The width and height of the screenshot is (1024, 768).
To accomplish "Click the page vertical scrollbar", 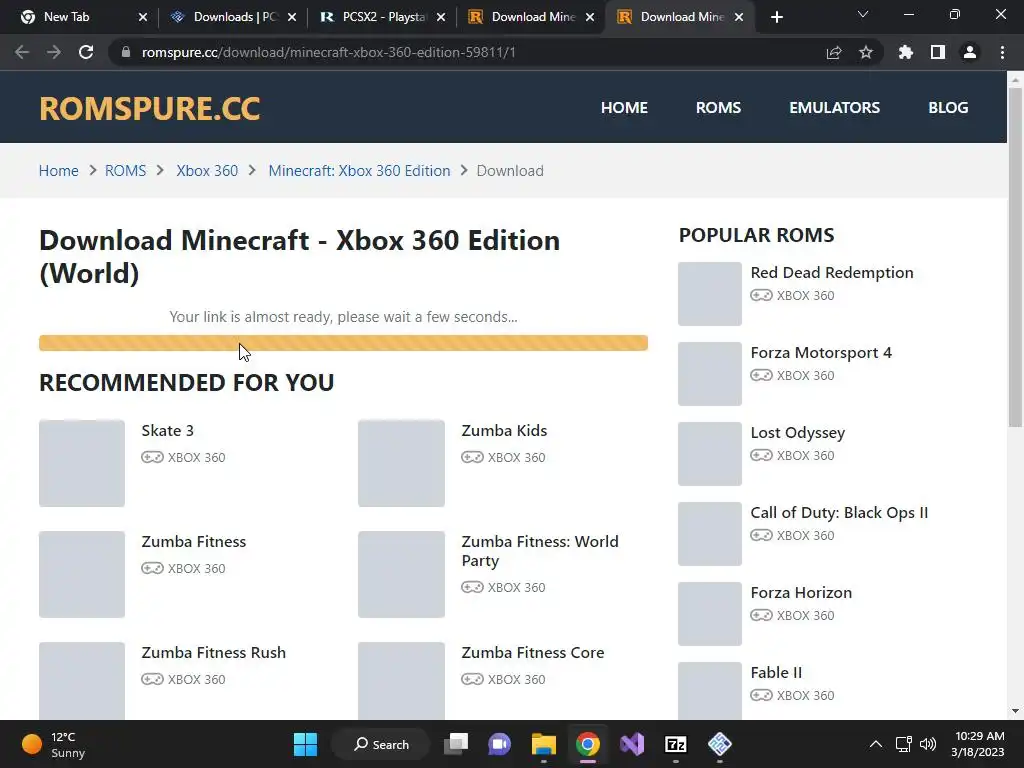I will click(1015, 257).
